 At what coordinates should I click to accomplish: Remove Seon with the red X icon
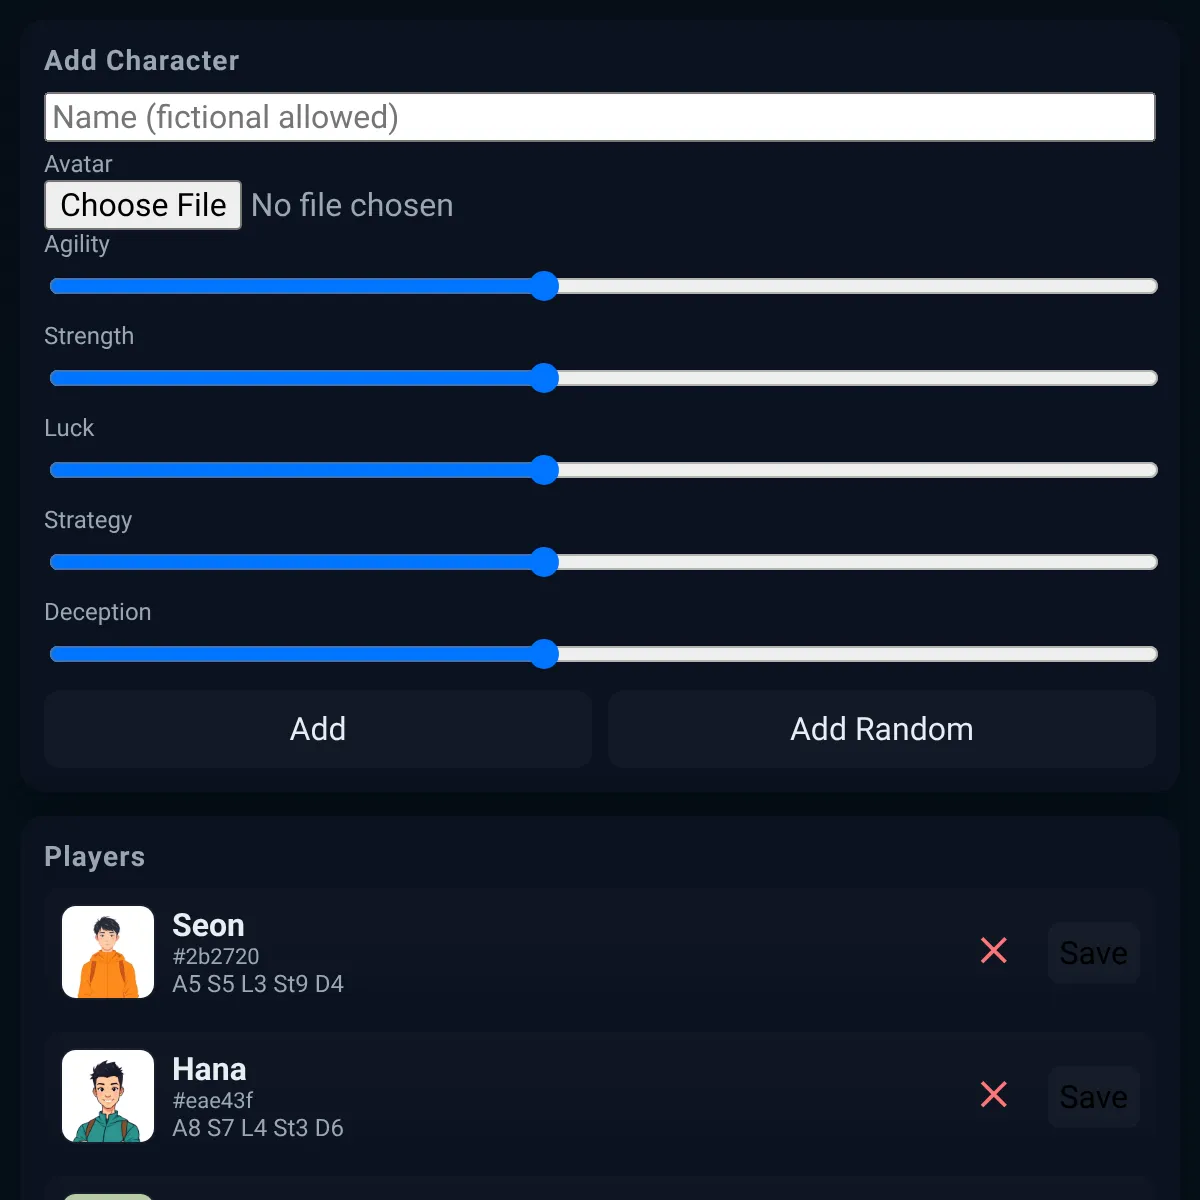[x=994, y=950]
